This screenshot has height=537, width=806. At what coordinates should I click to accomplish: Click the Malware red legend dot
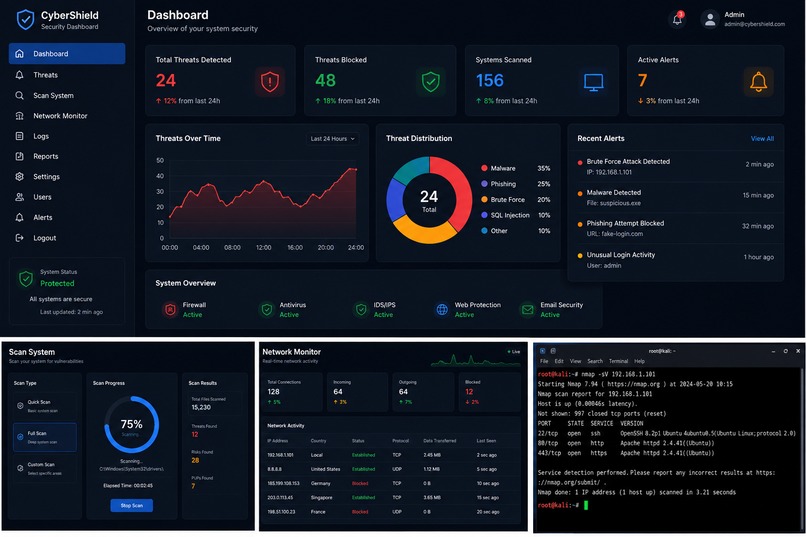484,168
